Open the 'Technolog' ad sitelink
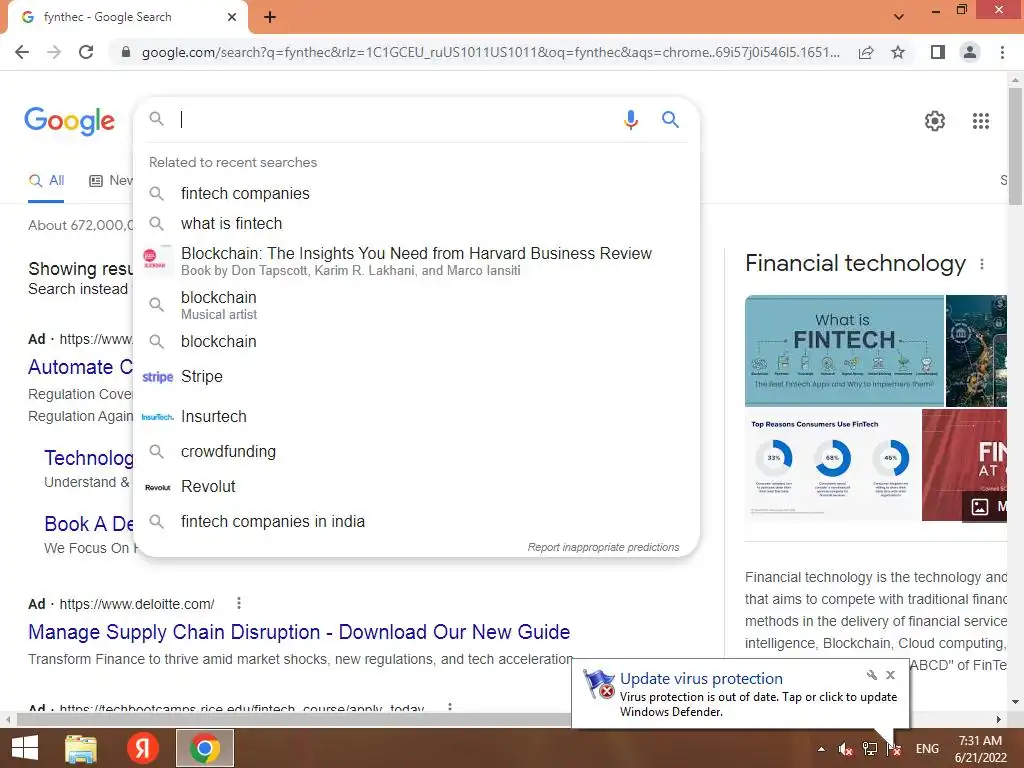This screenshot has height=768, width=1024. [89, 458]
